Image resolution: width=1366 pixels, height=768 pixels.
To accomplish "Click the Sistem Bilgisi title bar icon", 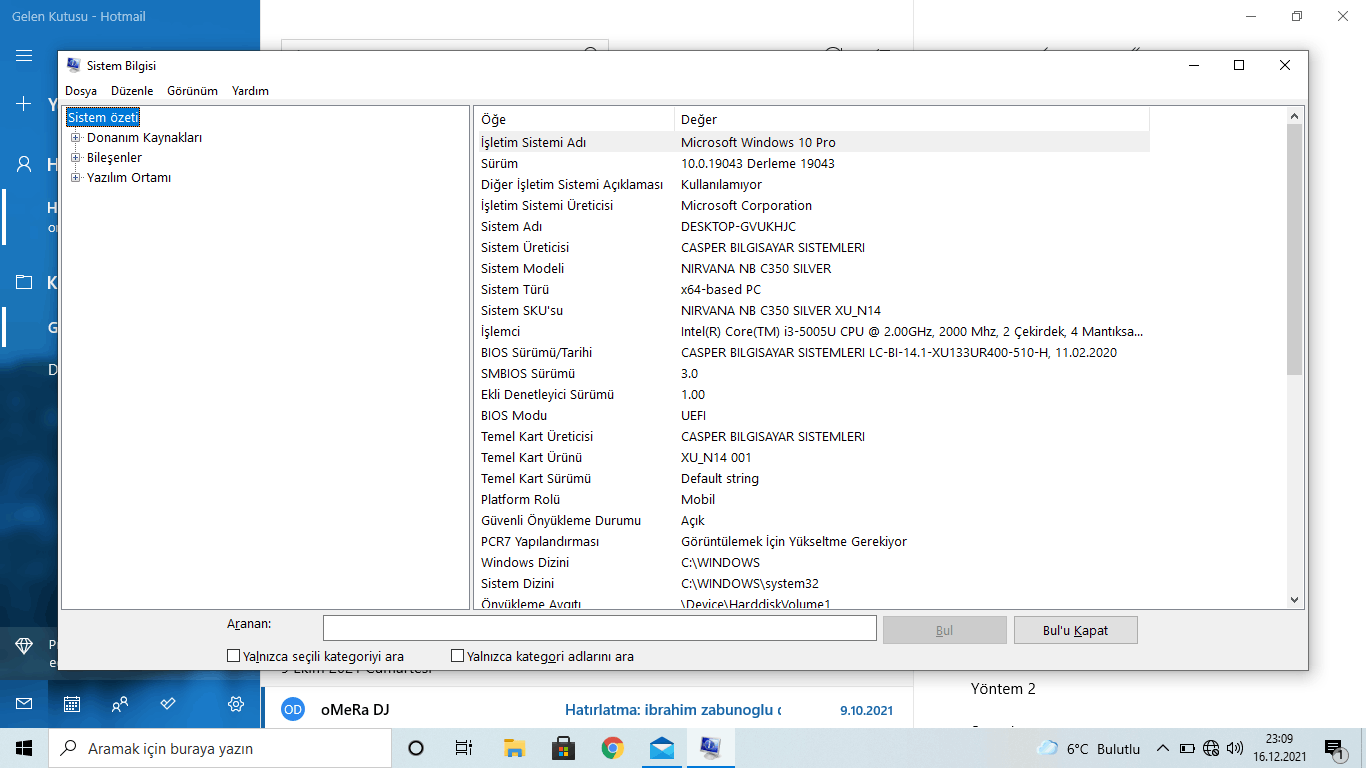I will [73, 65].
